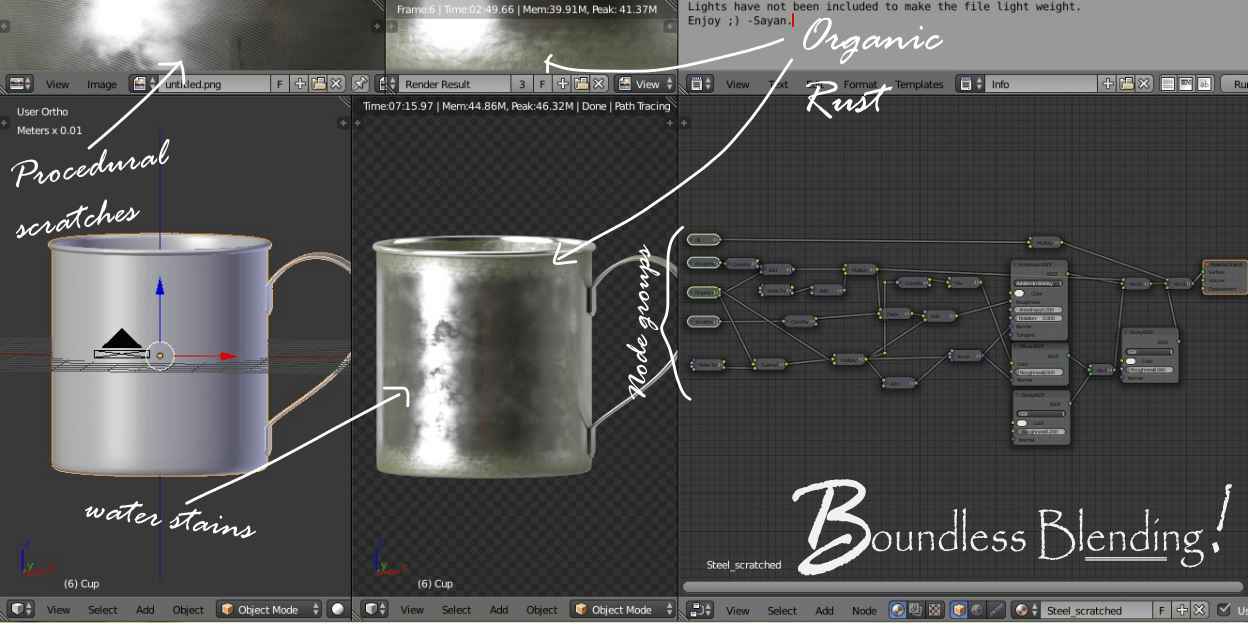Image resolution: width=1248 pixels, height=623 pixels.
Task: Unlink the untitled.png image
Action: coord(336,84)
